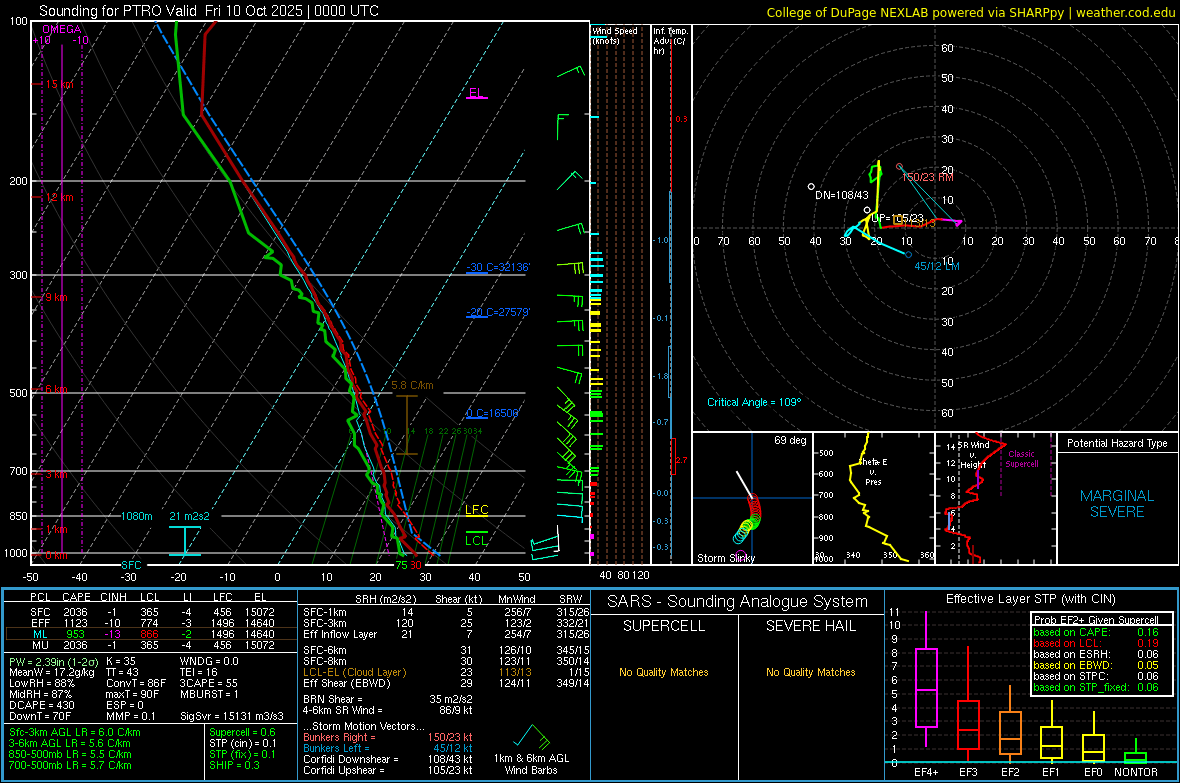Click the 'Potential Hazard Type' heading
The height and width of the screenshot is (783, 1180).
[1117, 443]
